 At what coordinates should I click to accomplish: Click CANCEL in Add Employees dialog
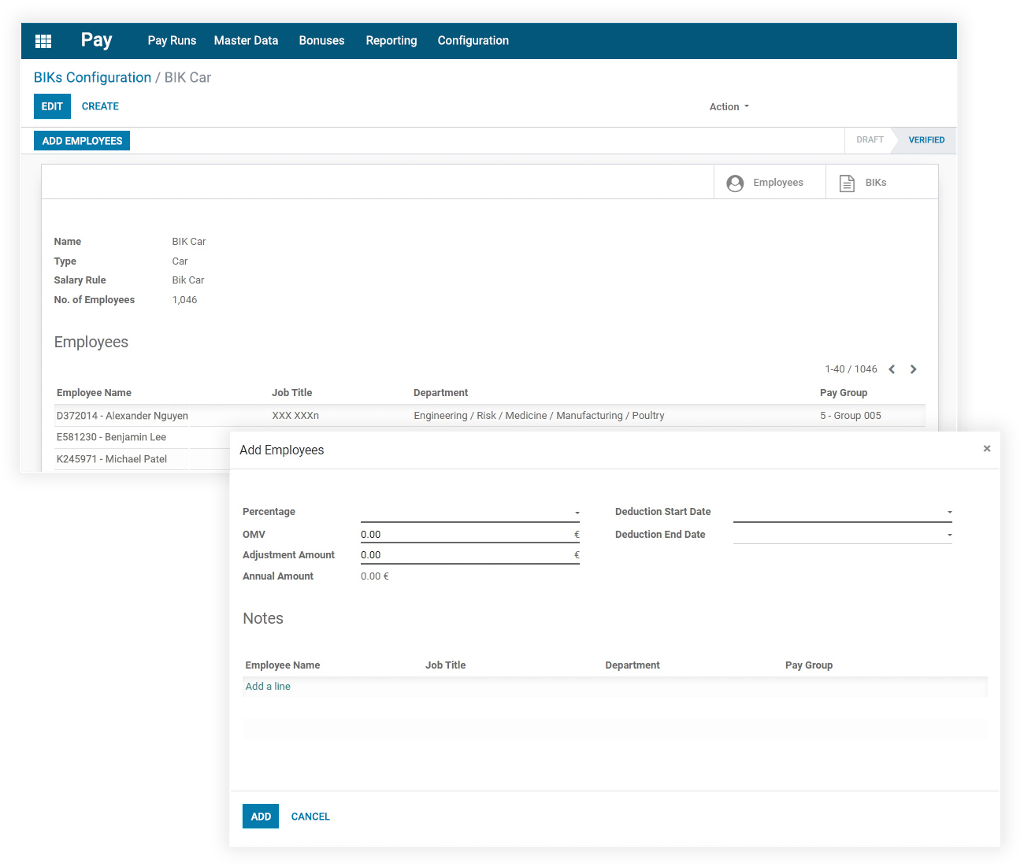[310, 817]
